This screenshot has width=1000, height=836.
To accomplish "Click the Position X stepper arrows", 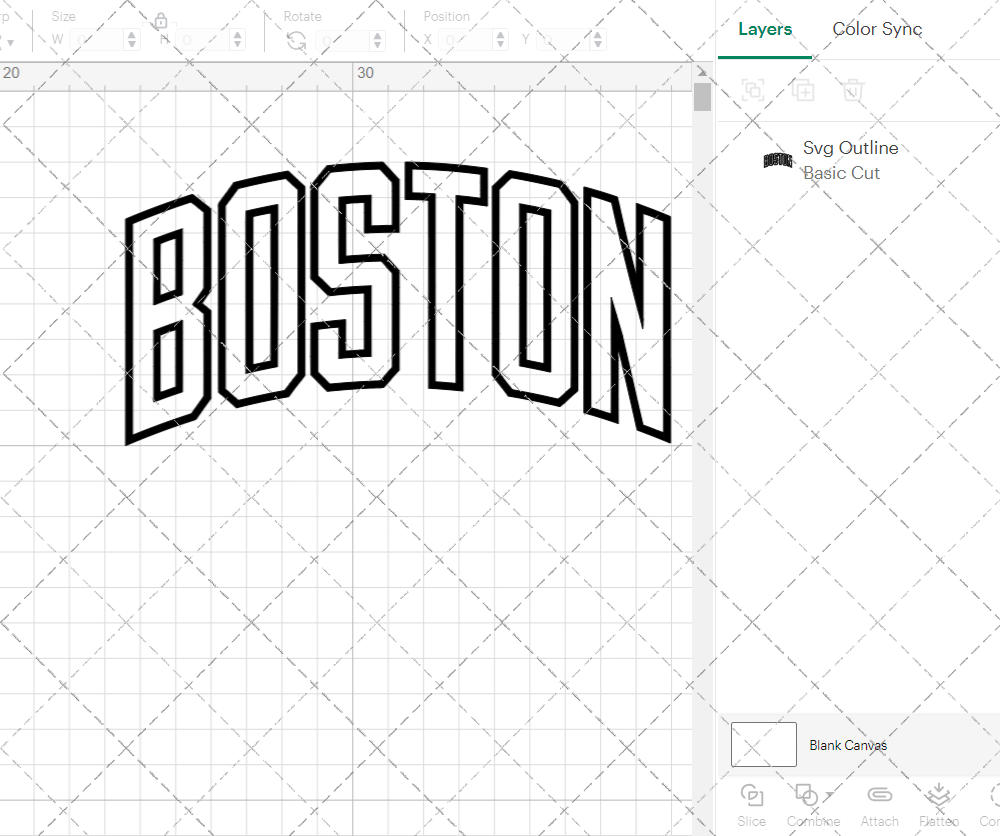I will click(501, 40).
